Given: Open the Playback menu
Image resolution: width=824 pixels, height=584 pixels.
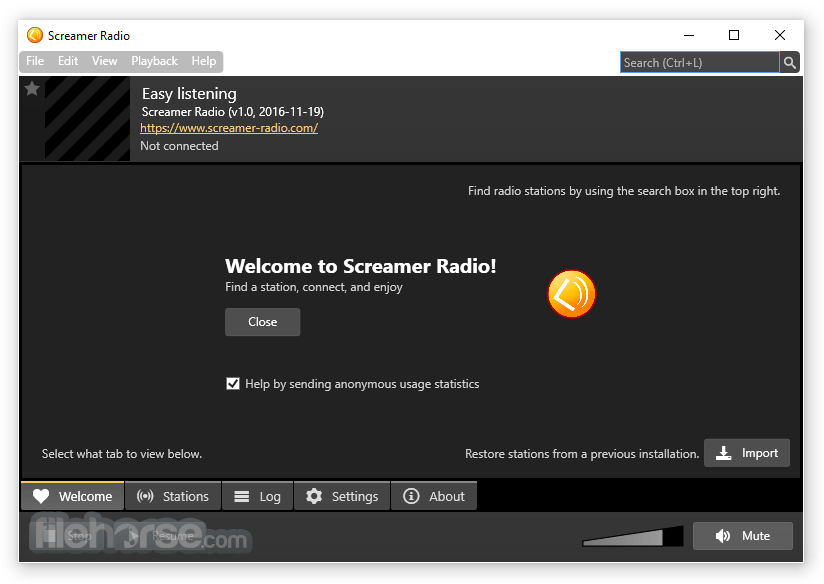Looking at the screenshot, I should [x=154, y=61].
